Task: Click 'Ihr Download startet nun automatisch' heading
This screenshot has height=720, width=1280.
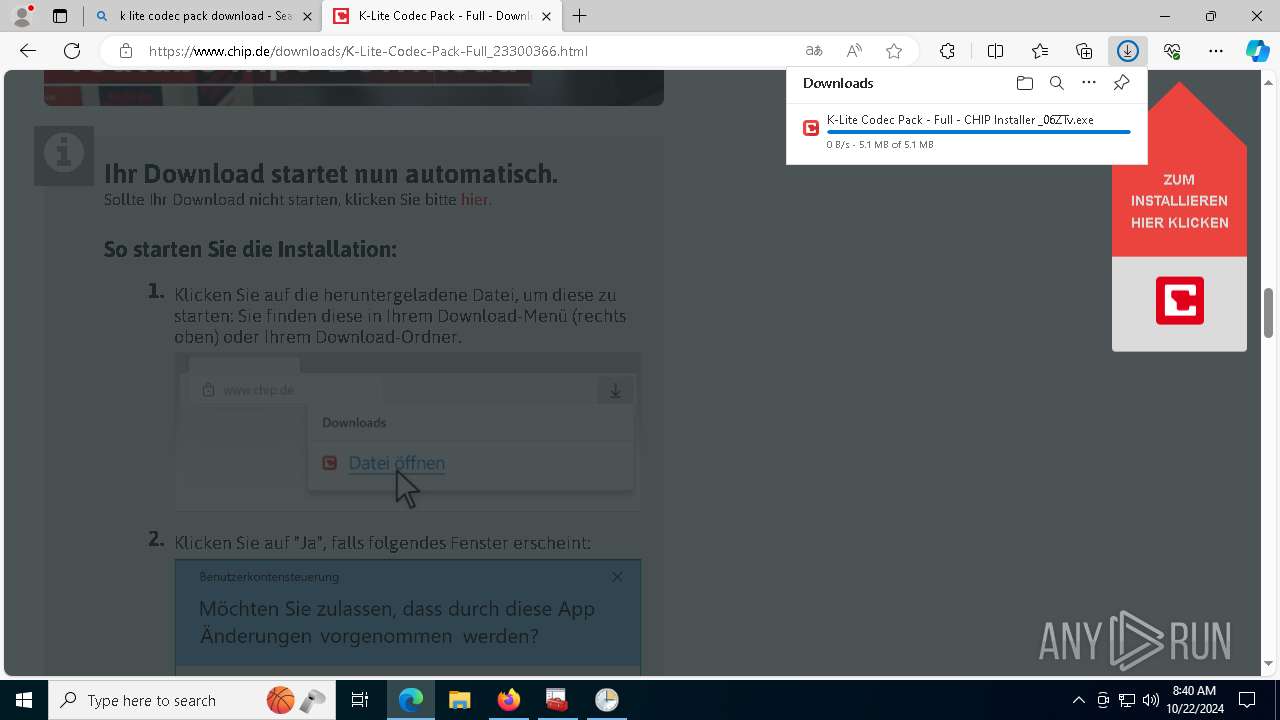Action: (x=331, y=173)
